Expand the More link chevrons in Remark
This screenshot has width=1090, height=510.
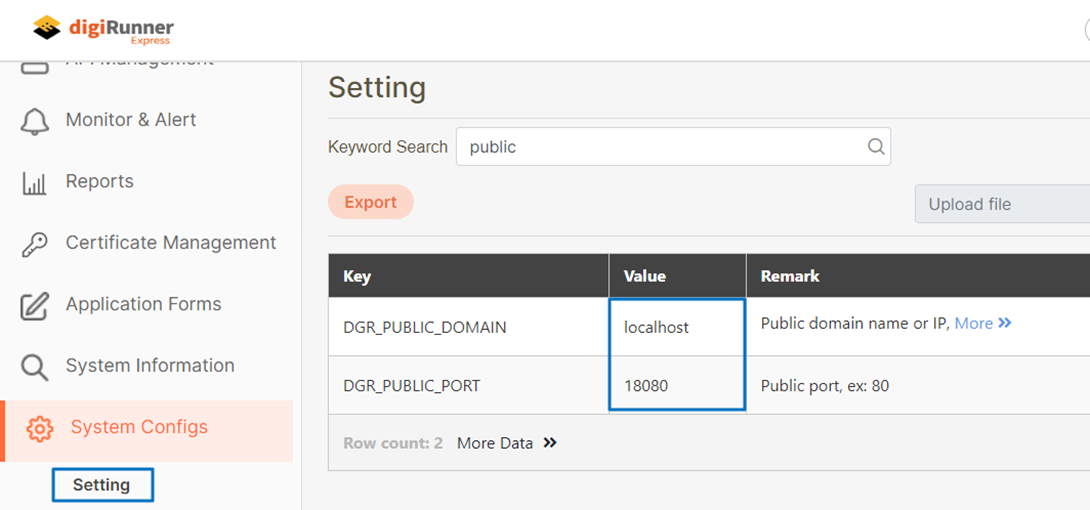pyautogui.click(x=1005, y=323)
